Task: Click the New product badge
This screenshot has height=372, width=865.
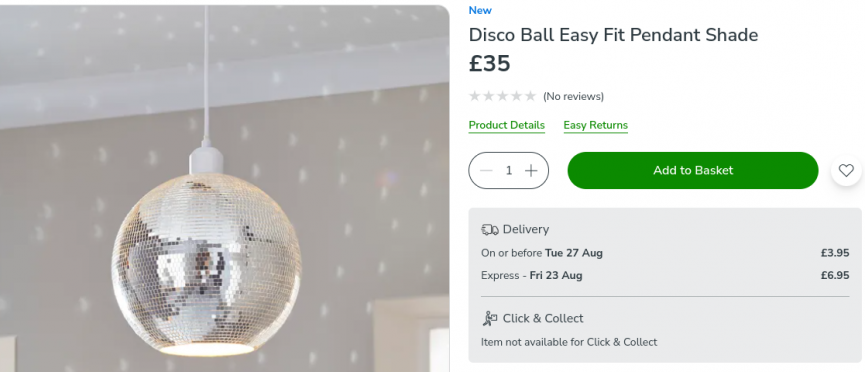Action: (x=480, y=10)
